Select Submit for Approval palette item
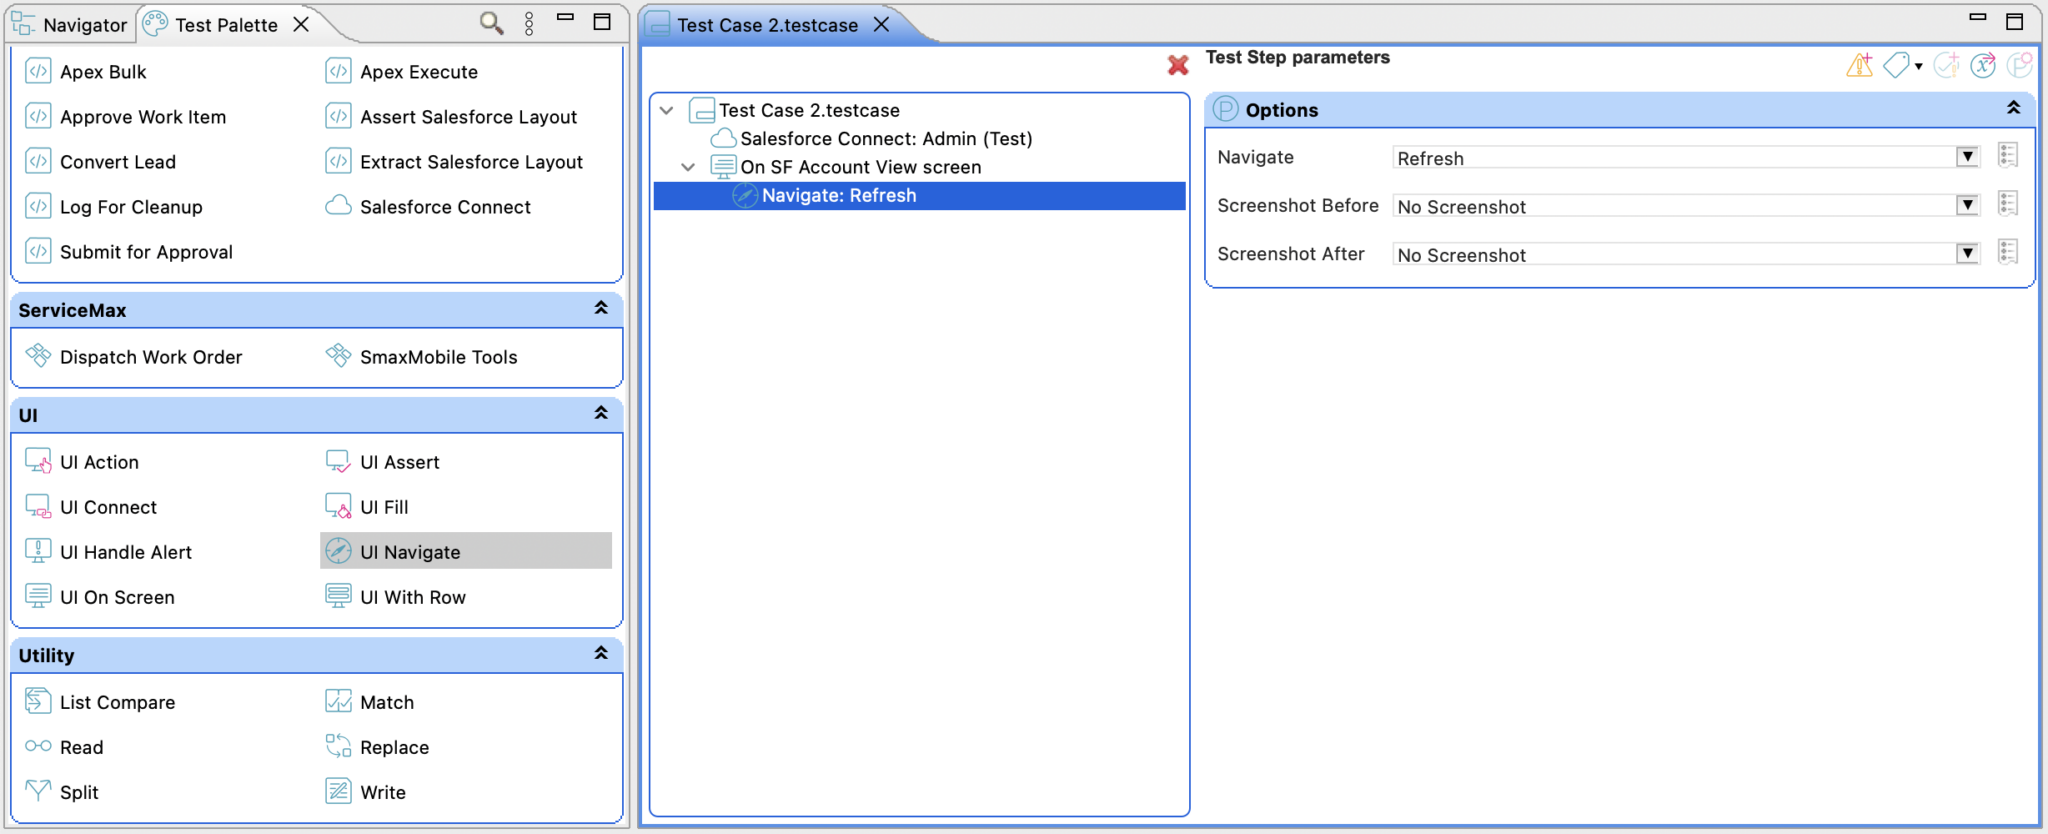This screenshot has height=834, width=2048. point(129,252)
